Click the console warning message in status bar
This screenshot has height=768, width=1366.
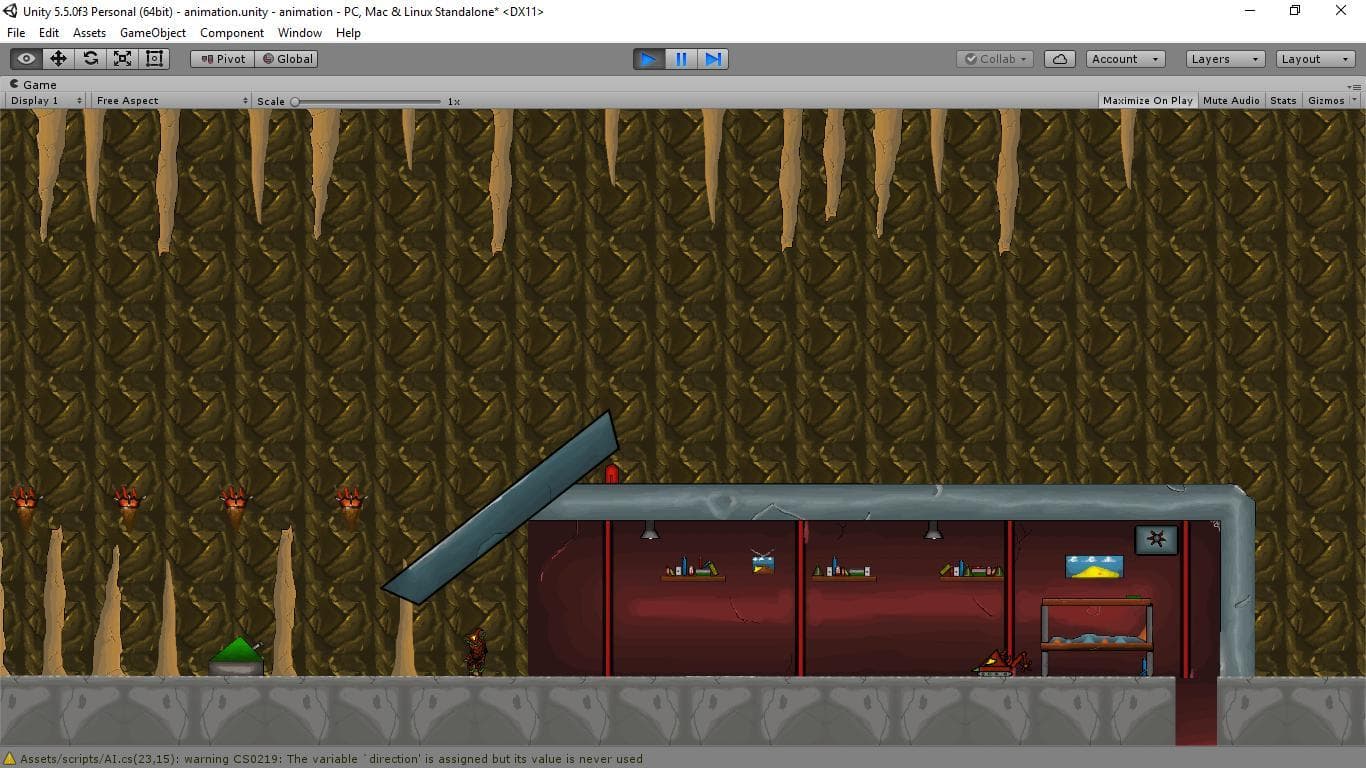pyautogui.click(x=331, y=759)
